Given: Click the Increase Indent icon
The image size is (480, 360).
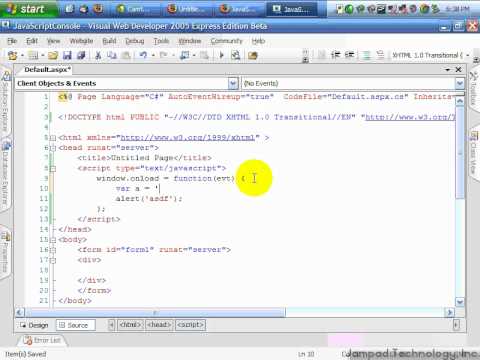Looking at the screenshot, I should click(x=349, y=55).
